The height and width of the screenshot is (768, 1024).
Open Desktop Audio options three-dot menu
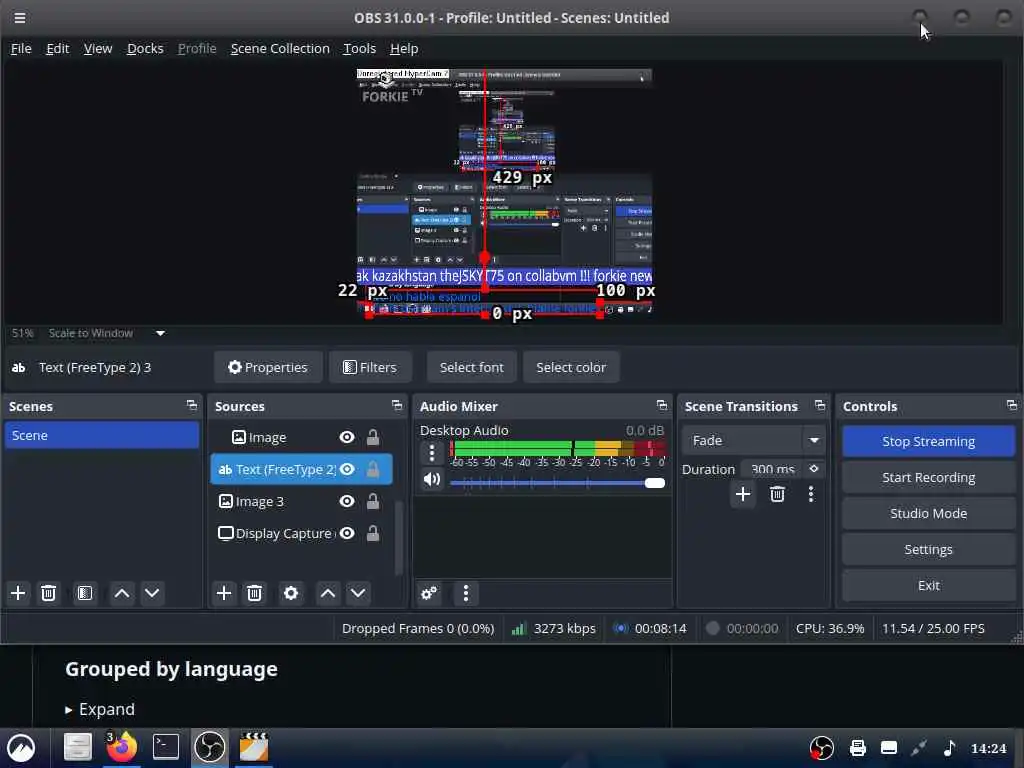click(432, 452)
